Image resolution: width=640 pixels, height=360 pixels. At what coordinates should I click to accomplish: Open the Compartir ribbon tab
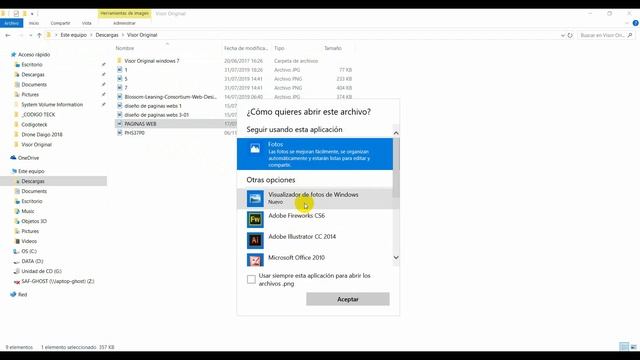point(60,23)
